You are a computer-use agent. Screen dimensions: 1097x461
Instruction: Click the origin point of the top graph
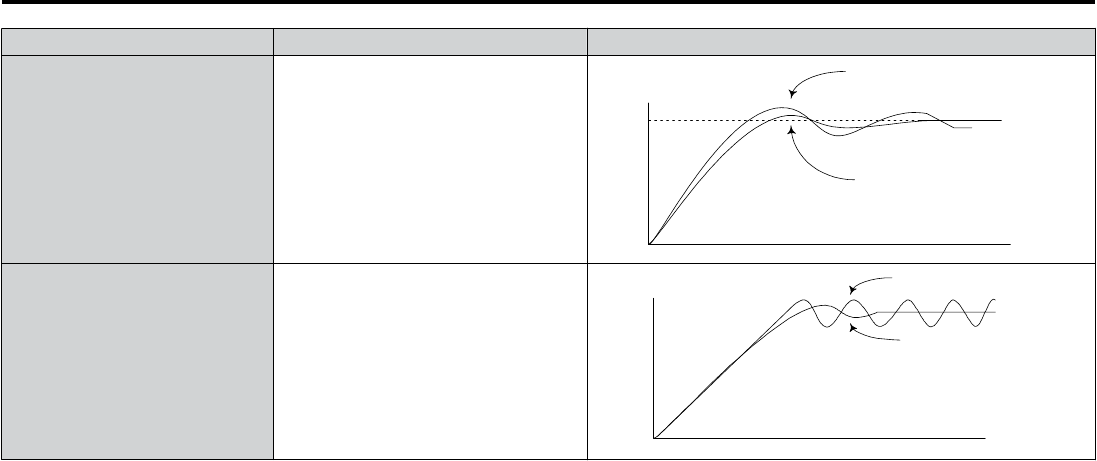pyautogui.click(x=650, y=244)
